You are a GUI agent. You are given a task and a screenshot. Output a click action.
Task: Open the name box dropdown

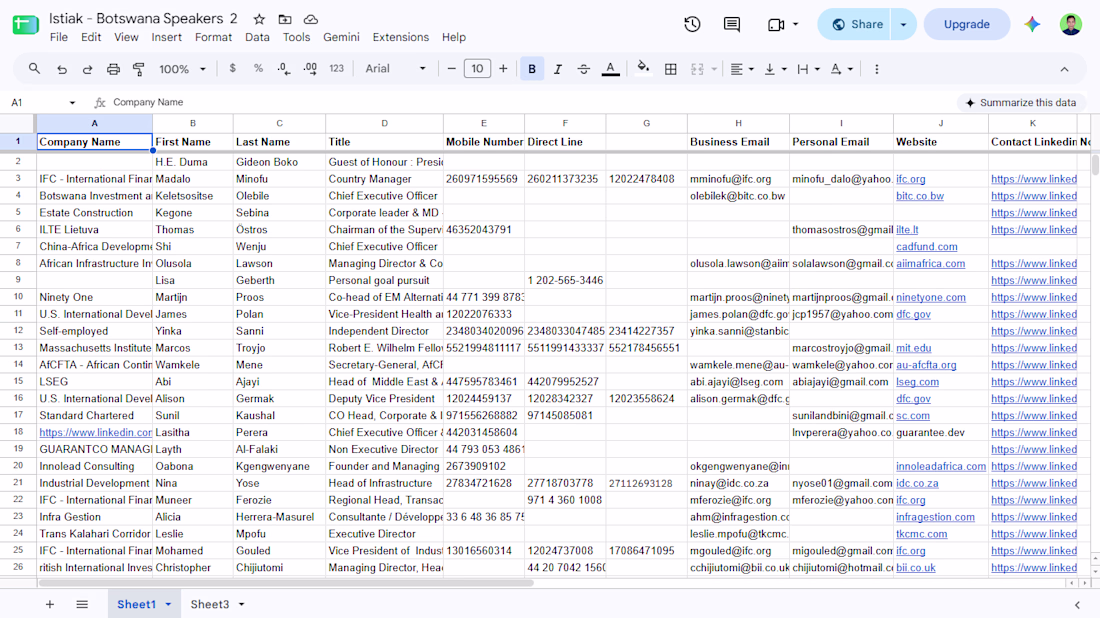pos(72,102)
